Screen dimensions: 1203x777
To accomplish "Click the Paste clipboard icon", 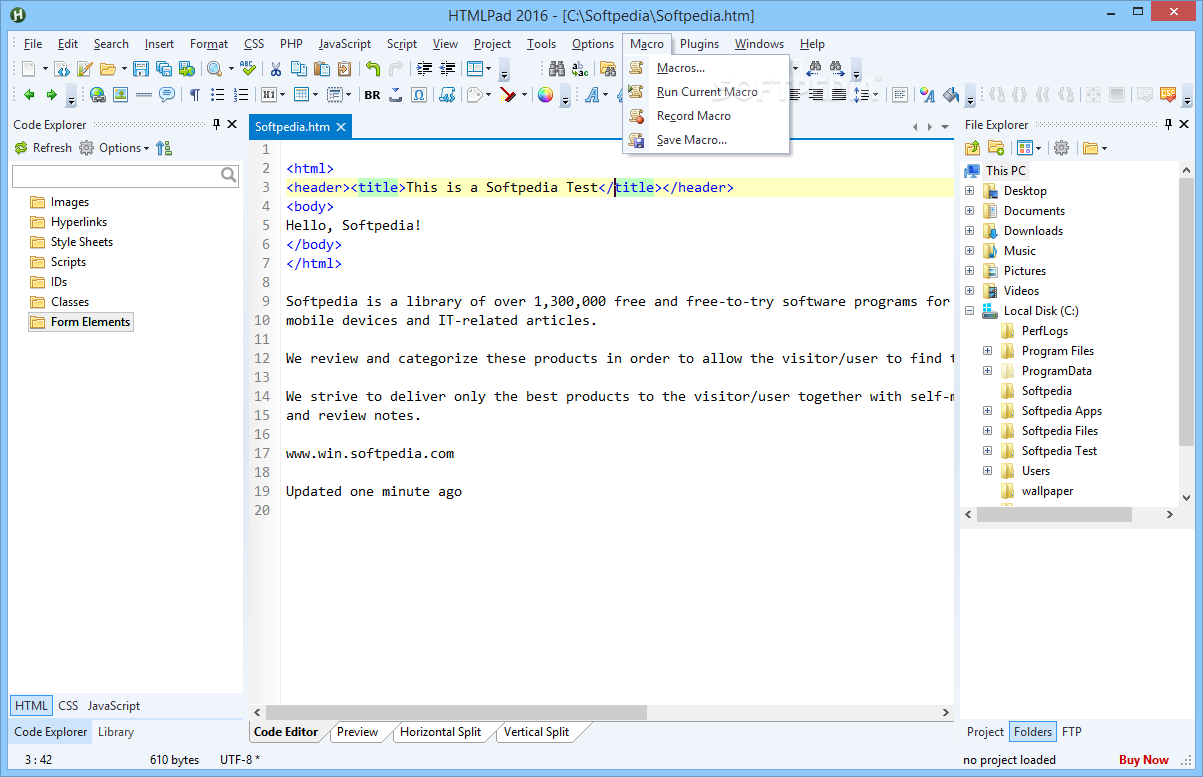I will (x=322, y=69).
